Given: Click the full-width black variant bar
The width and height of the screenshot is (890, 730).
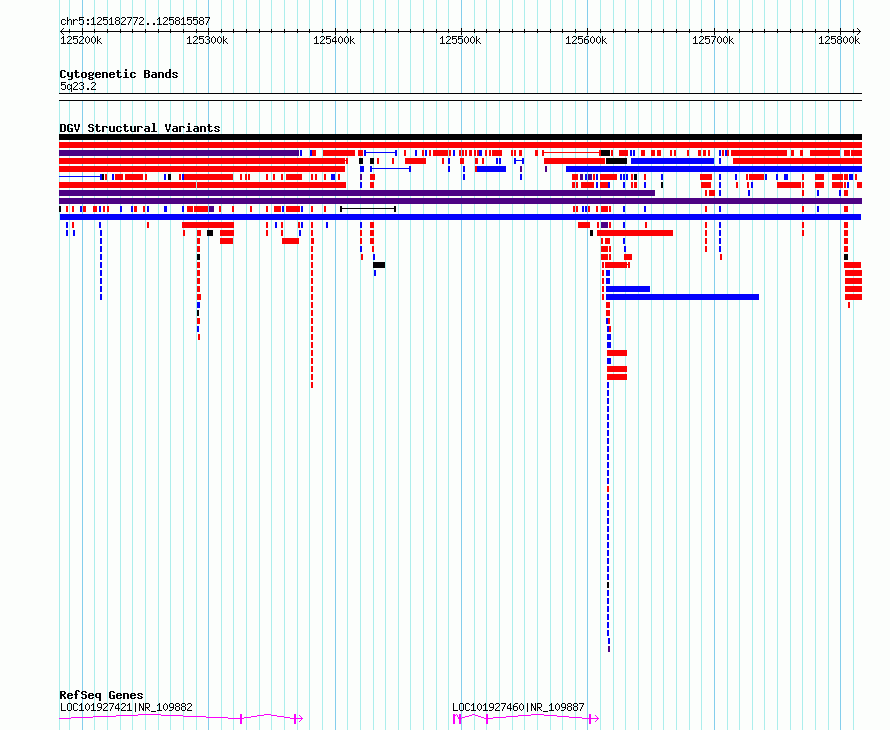Looking at the screenshot, I should (x=460, y=137).
